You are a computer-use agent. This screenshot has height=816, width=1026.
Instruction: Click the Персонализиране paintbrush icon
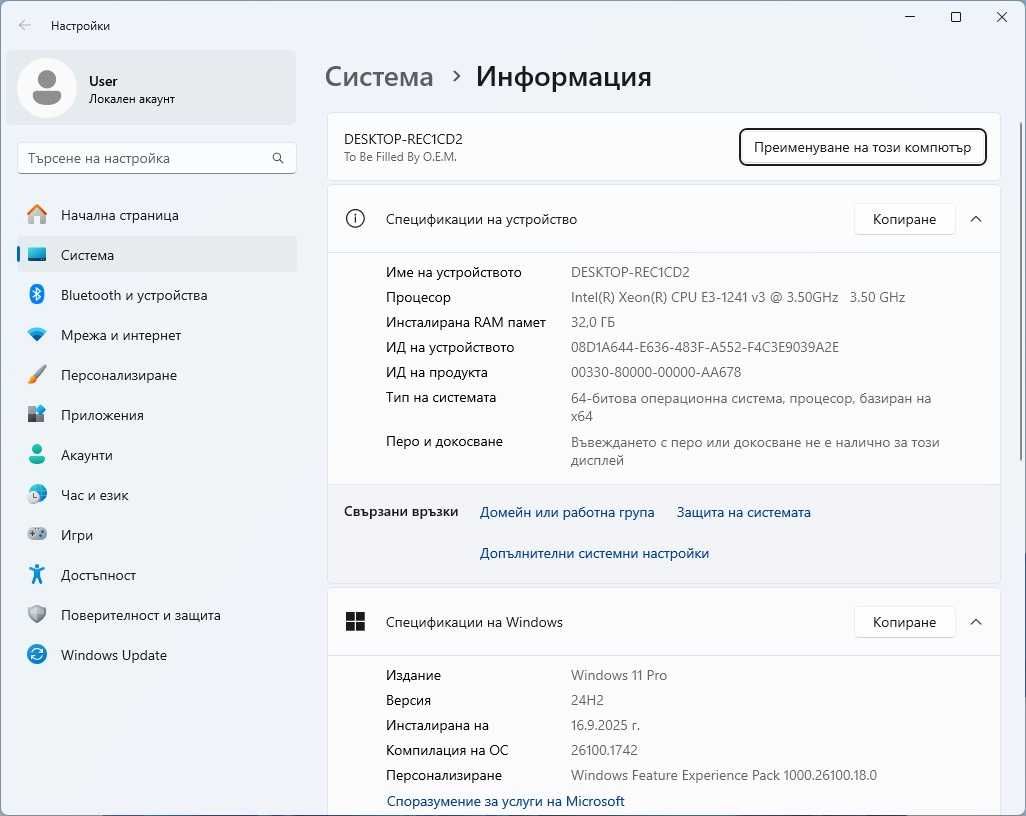click(37, 374)
